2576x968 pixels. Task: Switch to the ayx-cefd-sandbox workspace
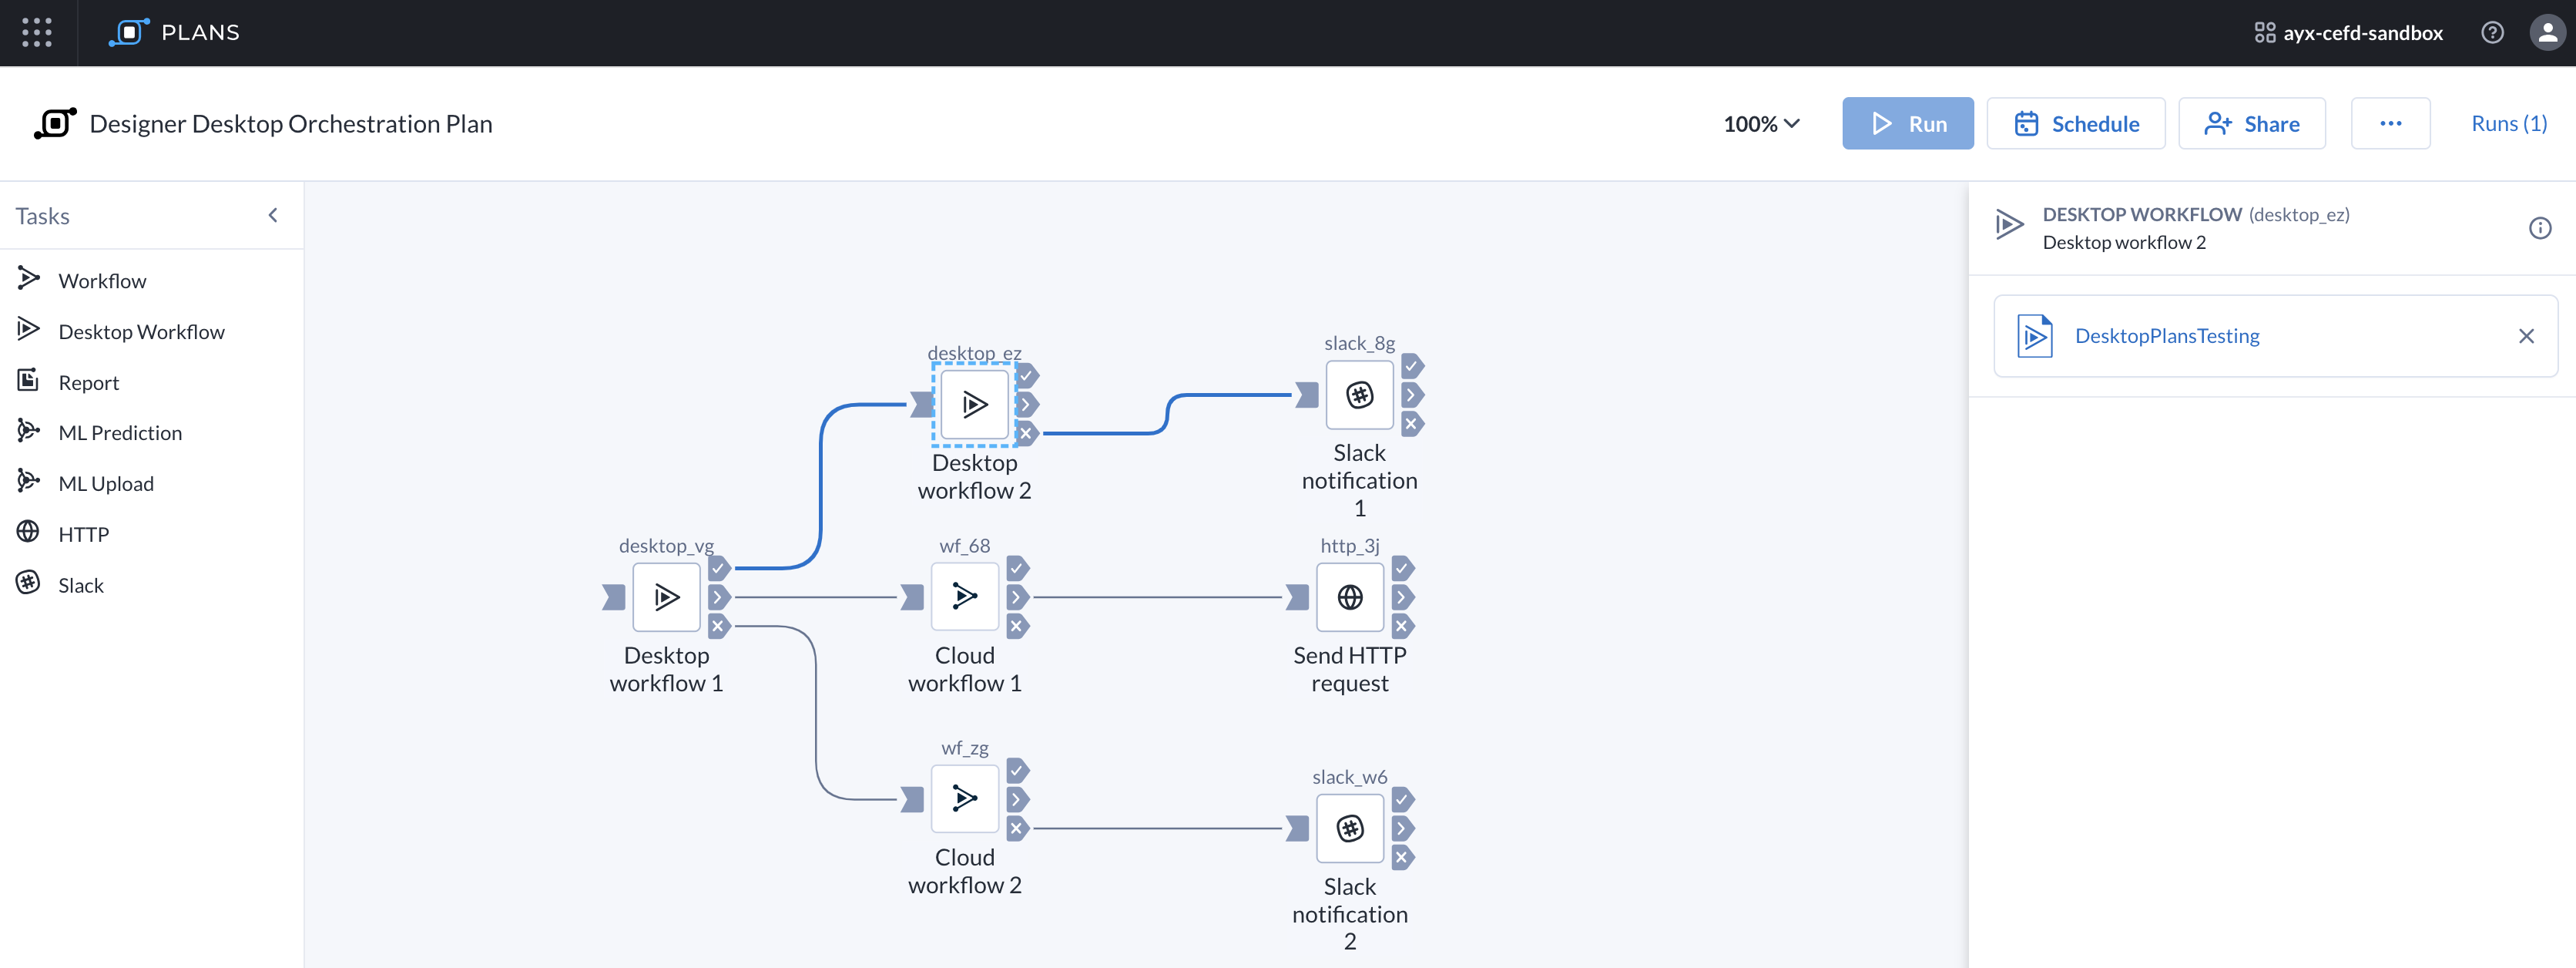tap(2347, 32)
